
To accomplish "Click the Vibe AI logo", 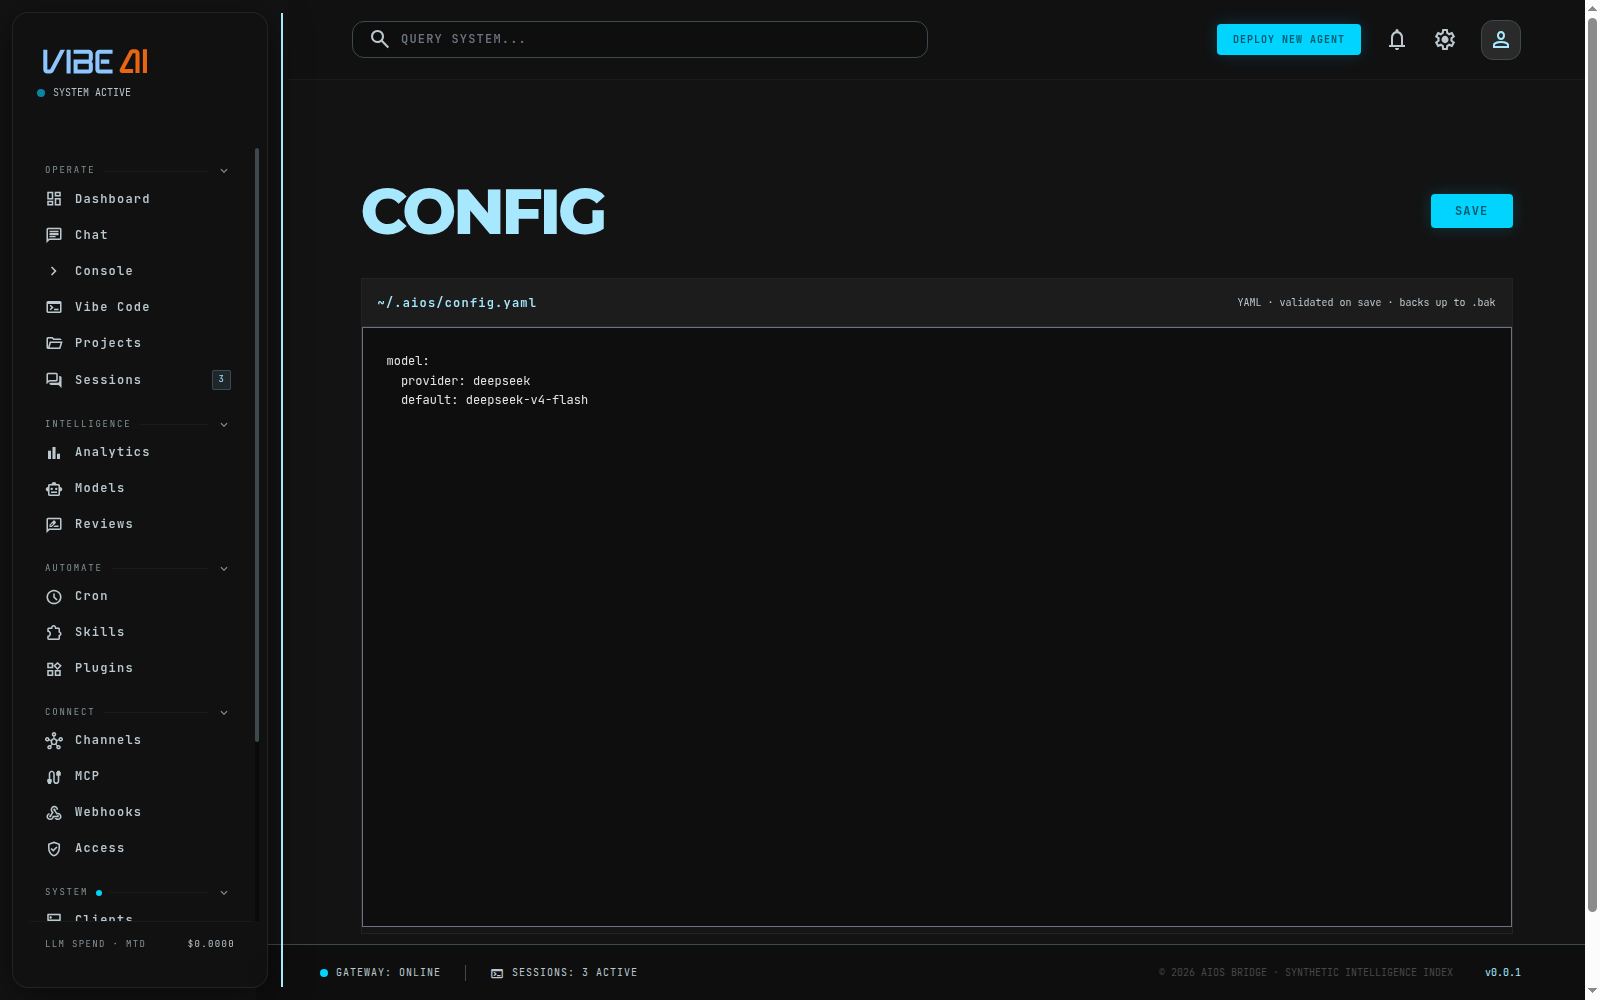I will pyautogui.click(x=95, y=62).
